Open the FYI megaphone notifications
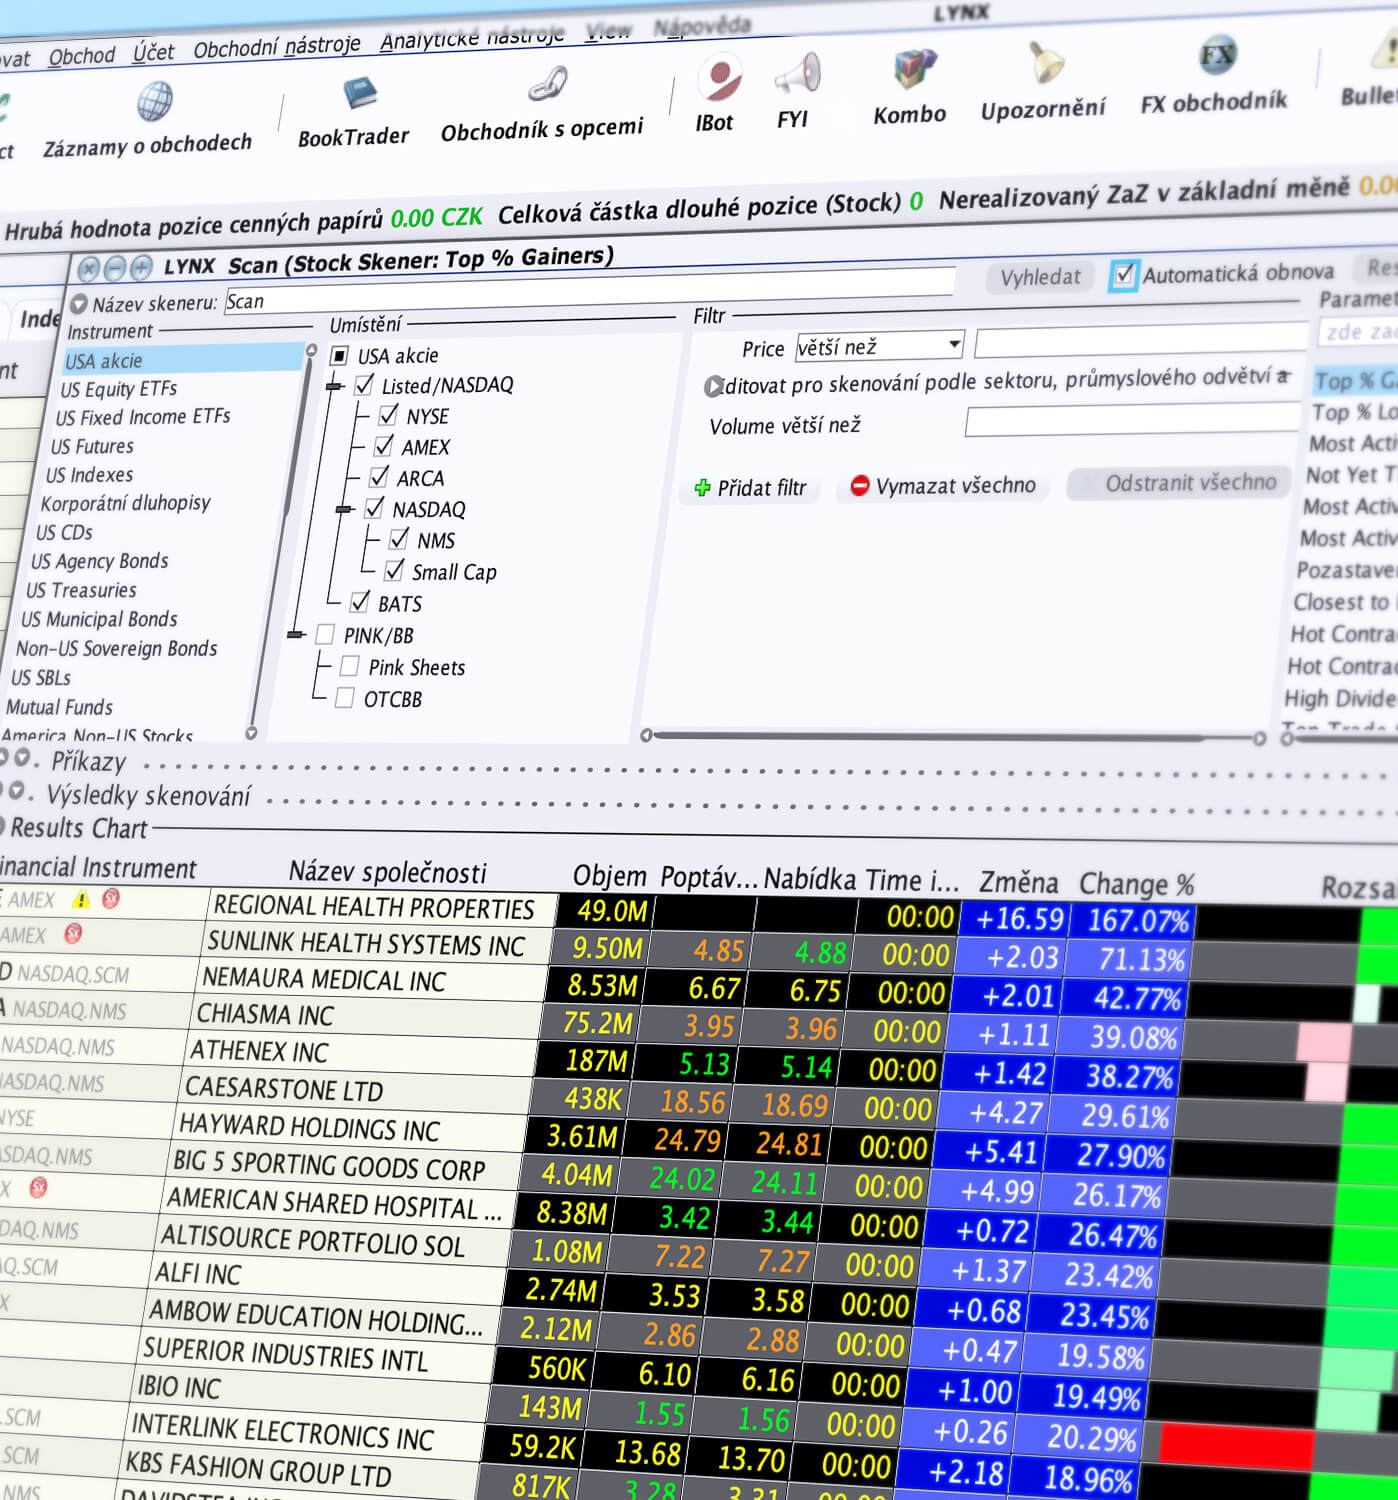The height and width of the screenshot is (1500, 1398). pyautogui.click(x=798, y=74)
